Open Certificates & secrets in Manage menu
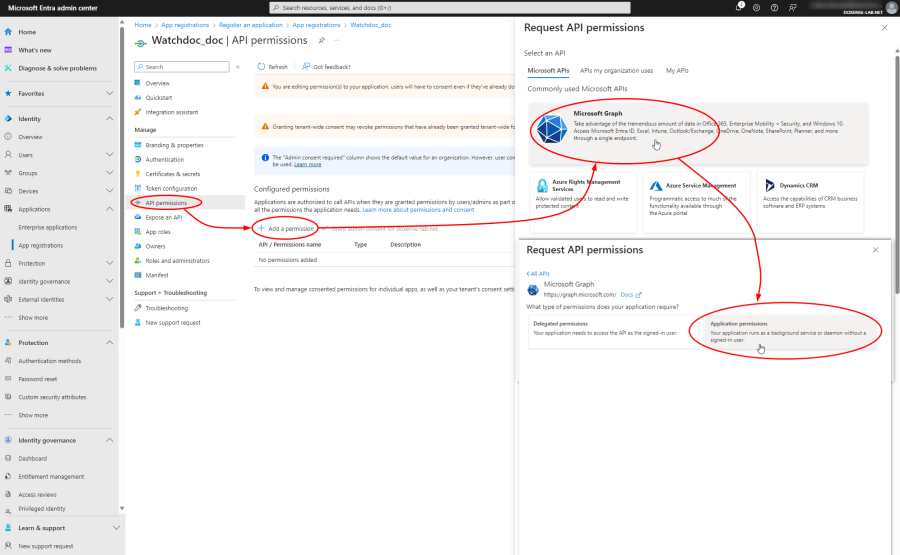 [173, 174]
